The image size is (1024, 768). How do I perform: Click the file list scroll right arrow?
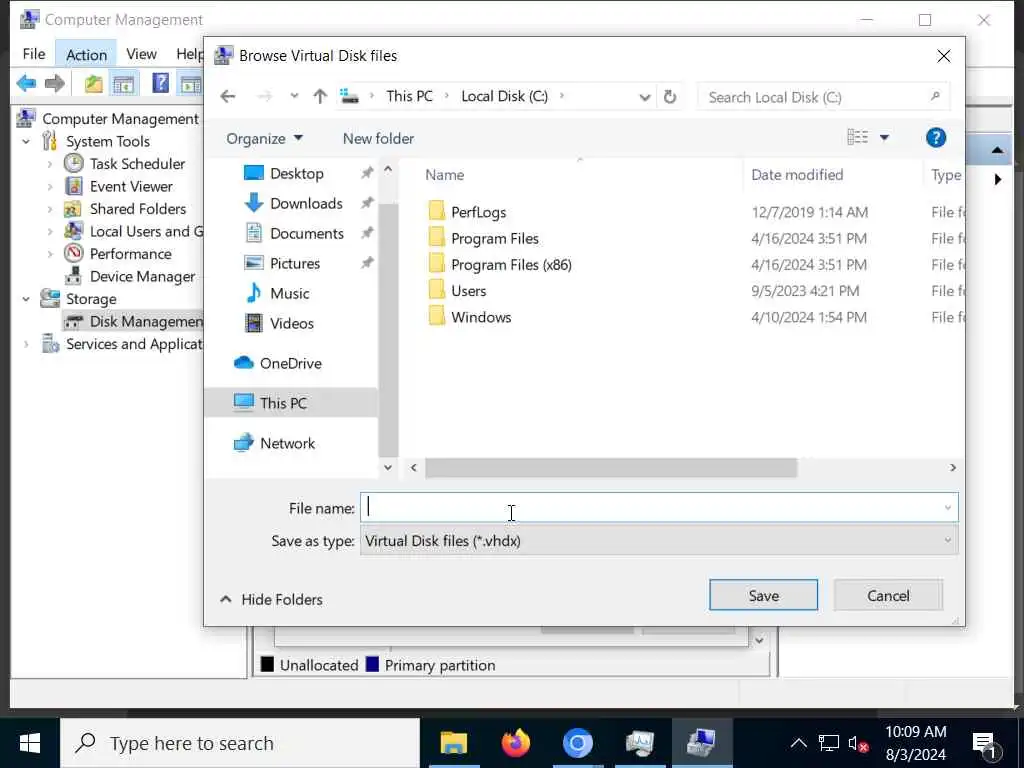[953, 468]
